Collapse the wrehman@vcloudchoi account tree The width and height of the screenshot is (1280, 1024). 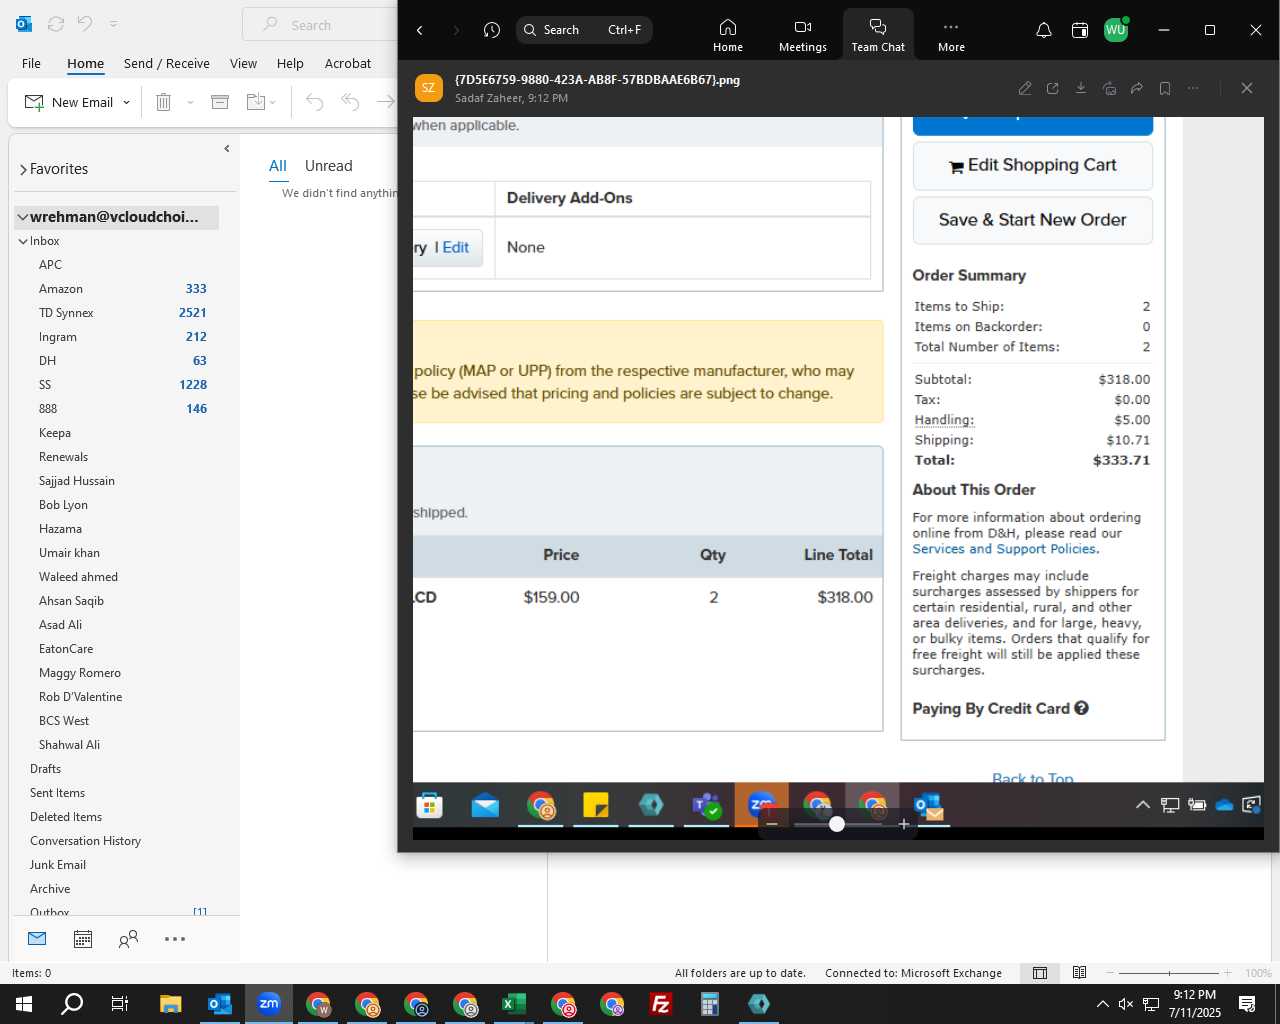click(x=22, y=217)
